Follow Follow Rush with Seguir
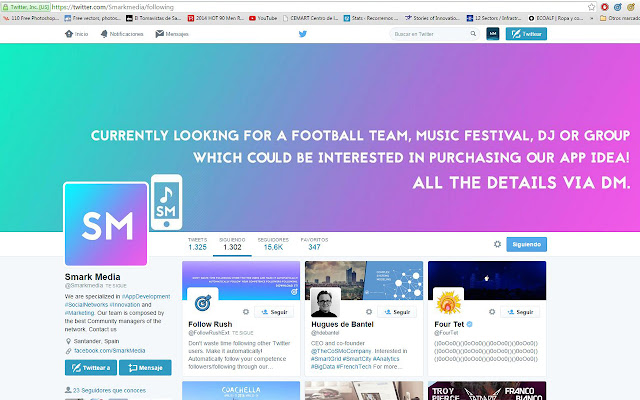Screen dimensions: 640x400 coord(274,312)
